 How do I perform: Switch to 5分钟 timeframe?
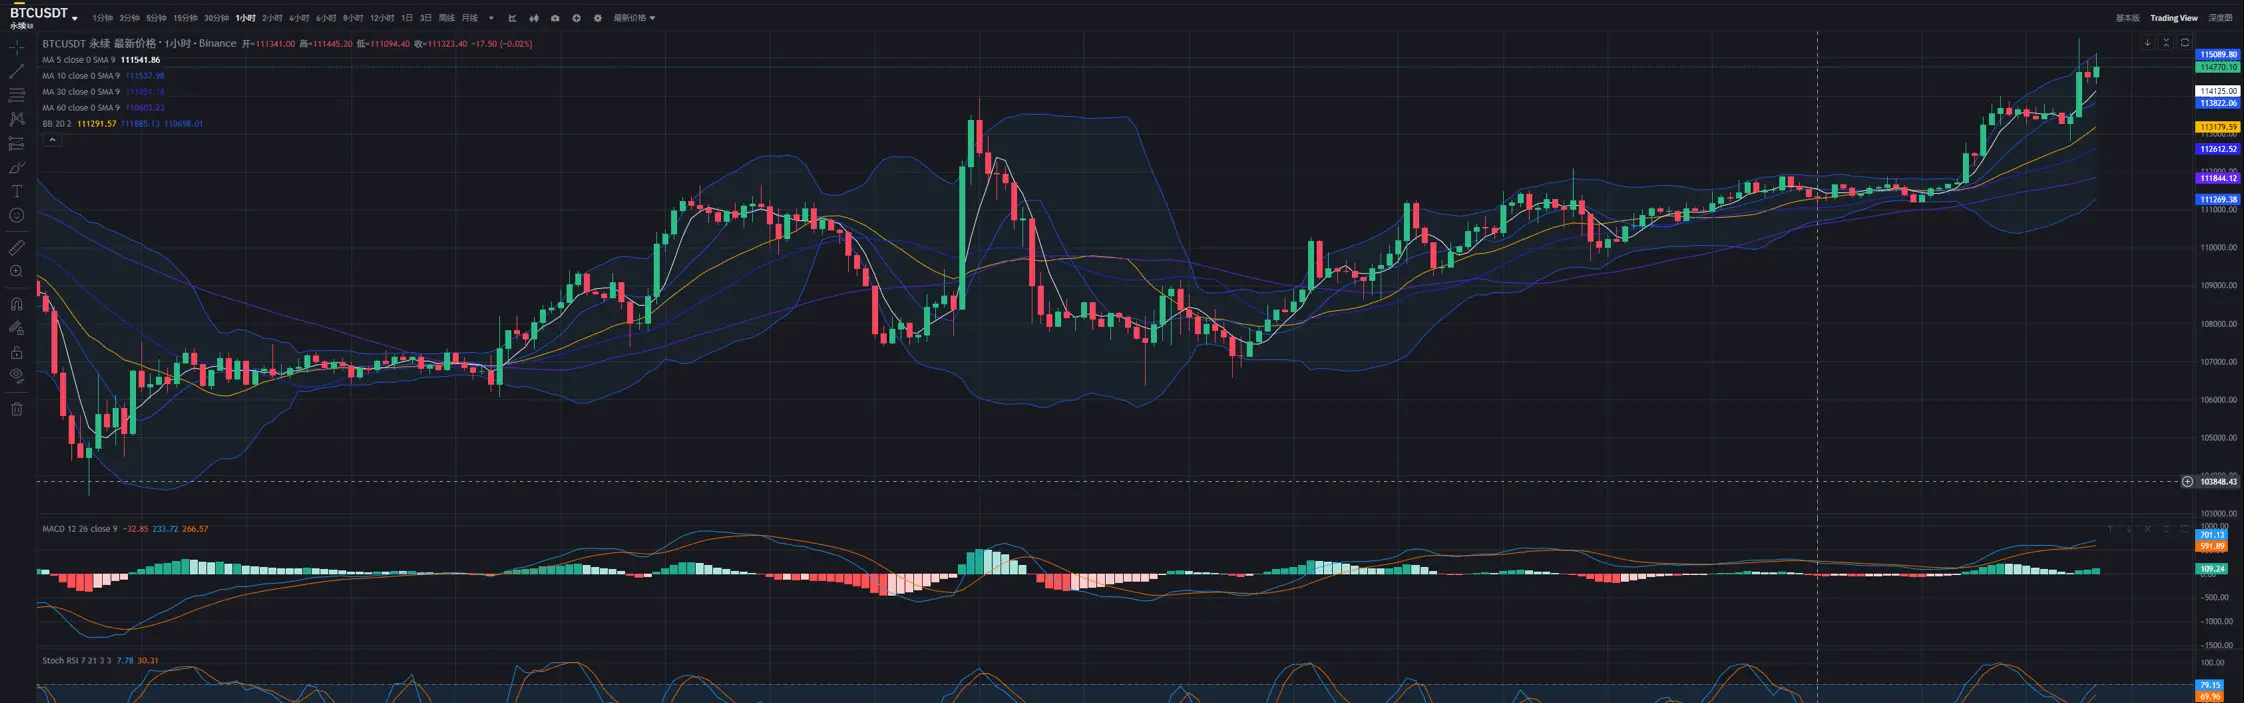point(157,18)
